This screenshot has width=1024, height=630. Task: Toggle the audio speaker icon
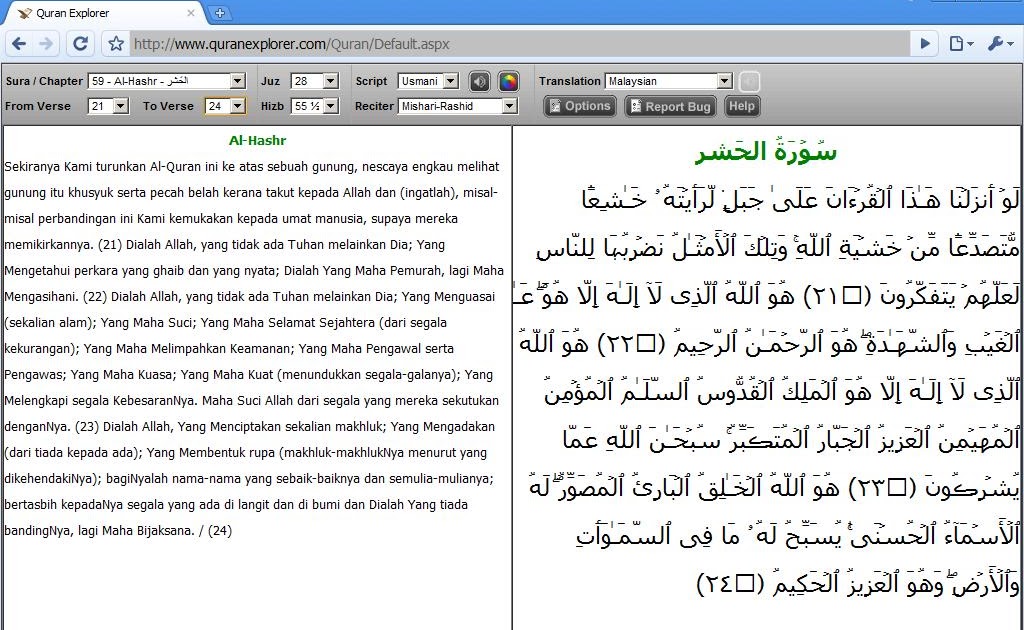point(479,81)
